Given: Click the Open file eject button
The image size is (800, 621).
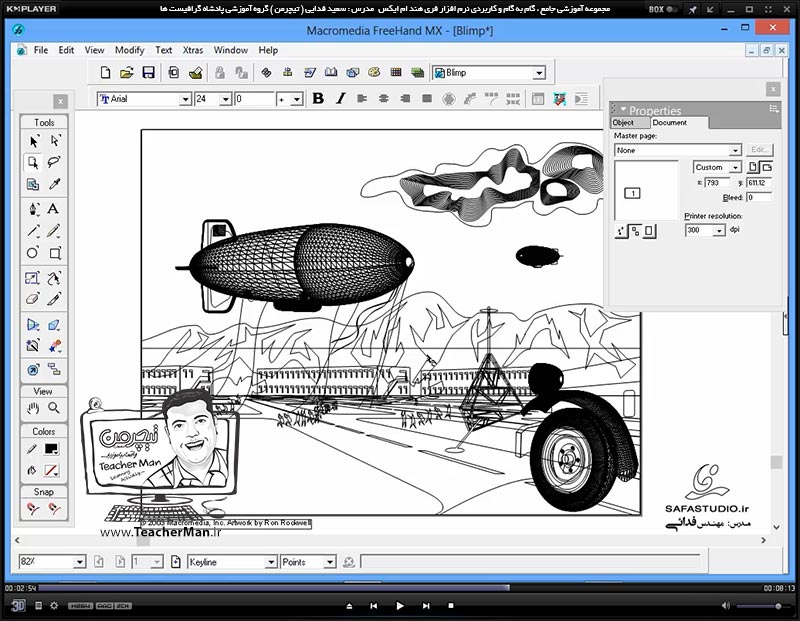Looking at the screenshot, I should coord(349,606).
